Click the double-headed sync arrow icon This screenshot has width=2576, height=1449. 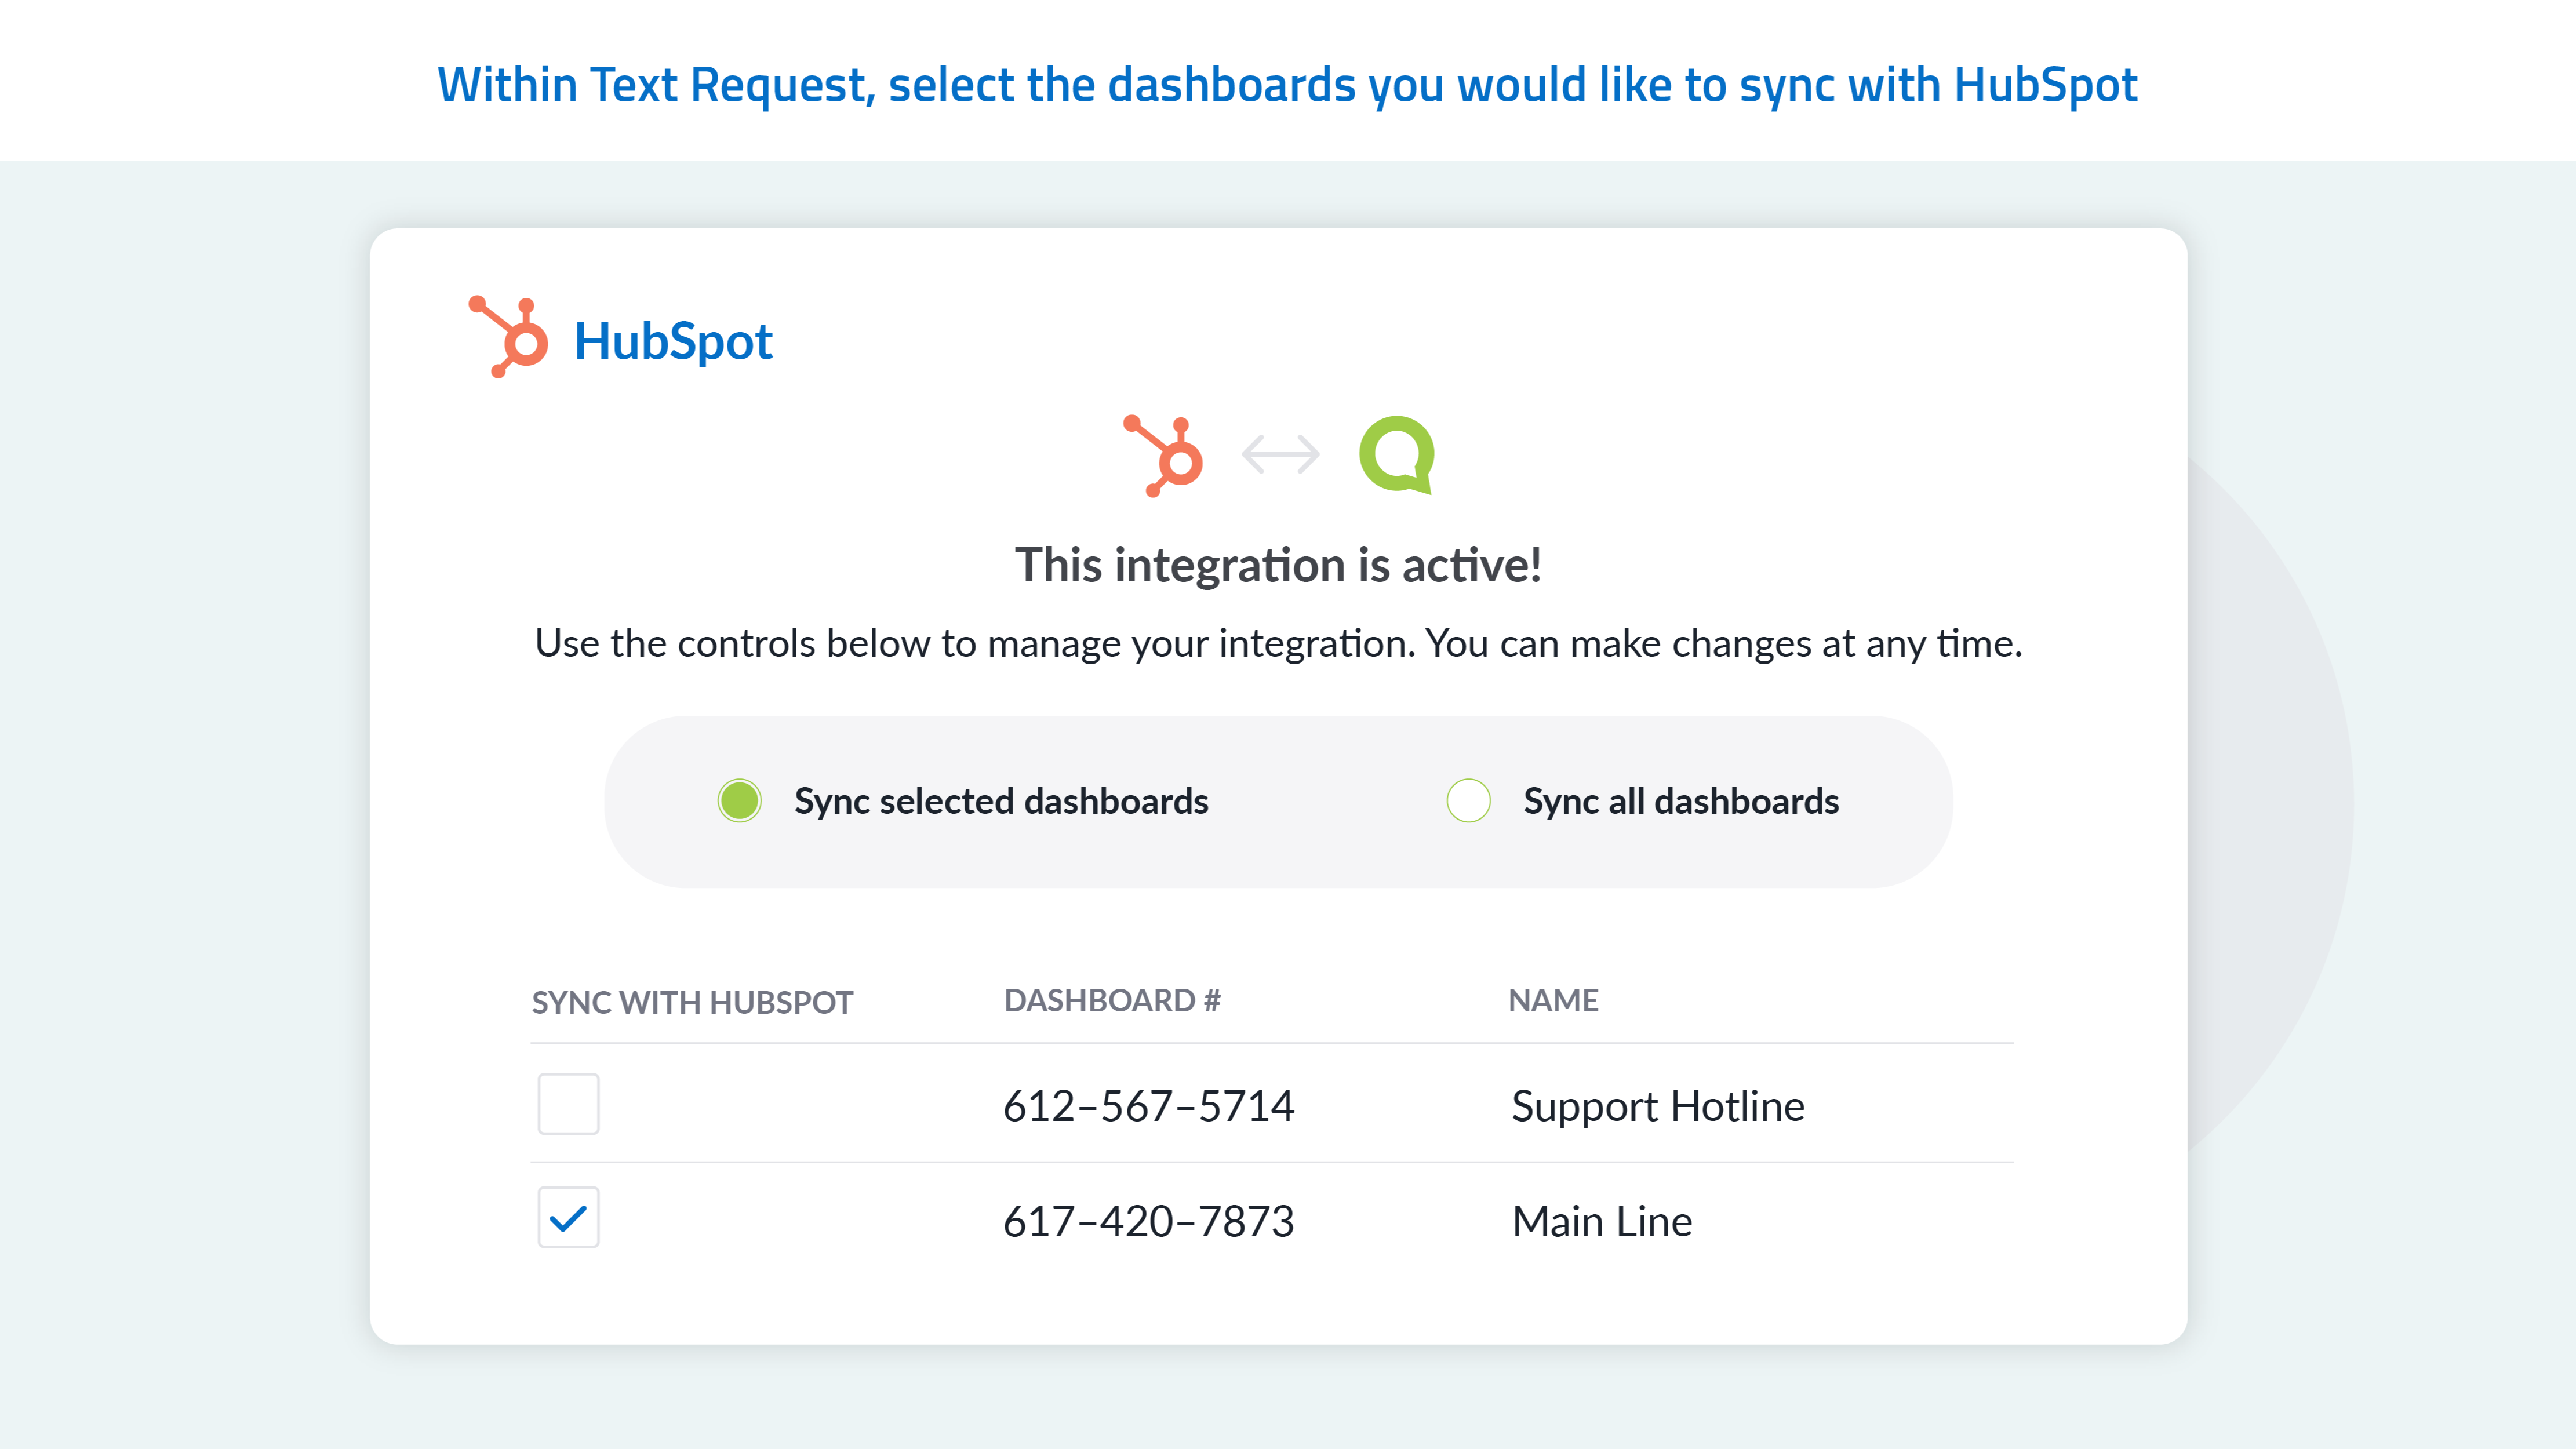[x=1280, y=454]
